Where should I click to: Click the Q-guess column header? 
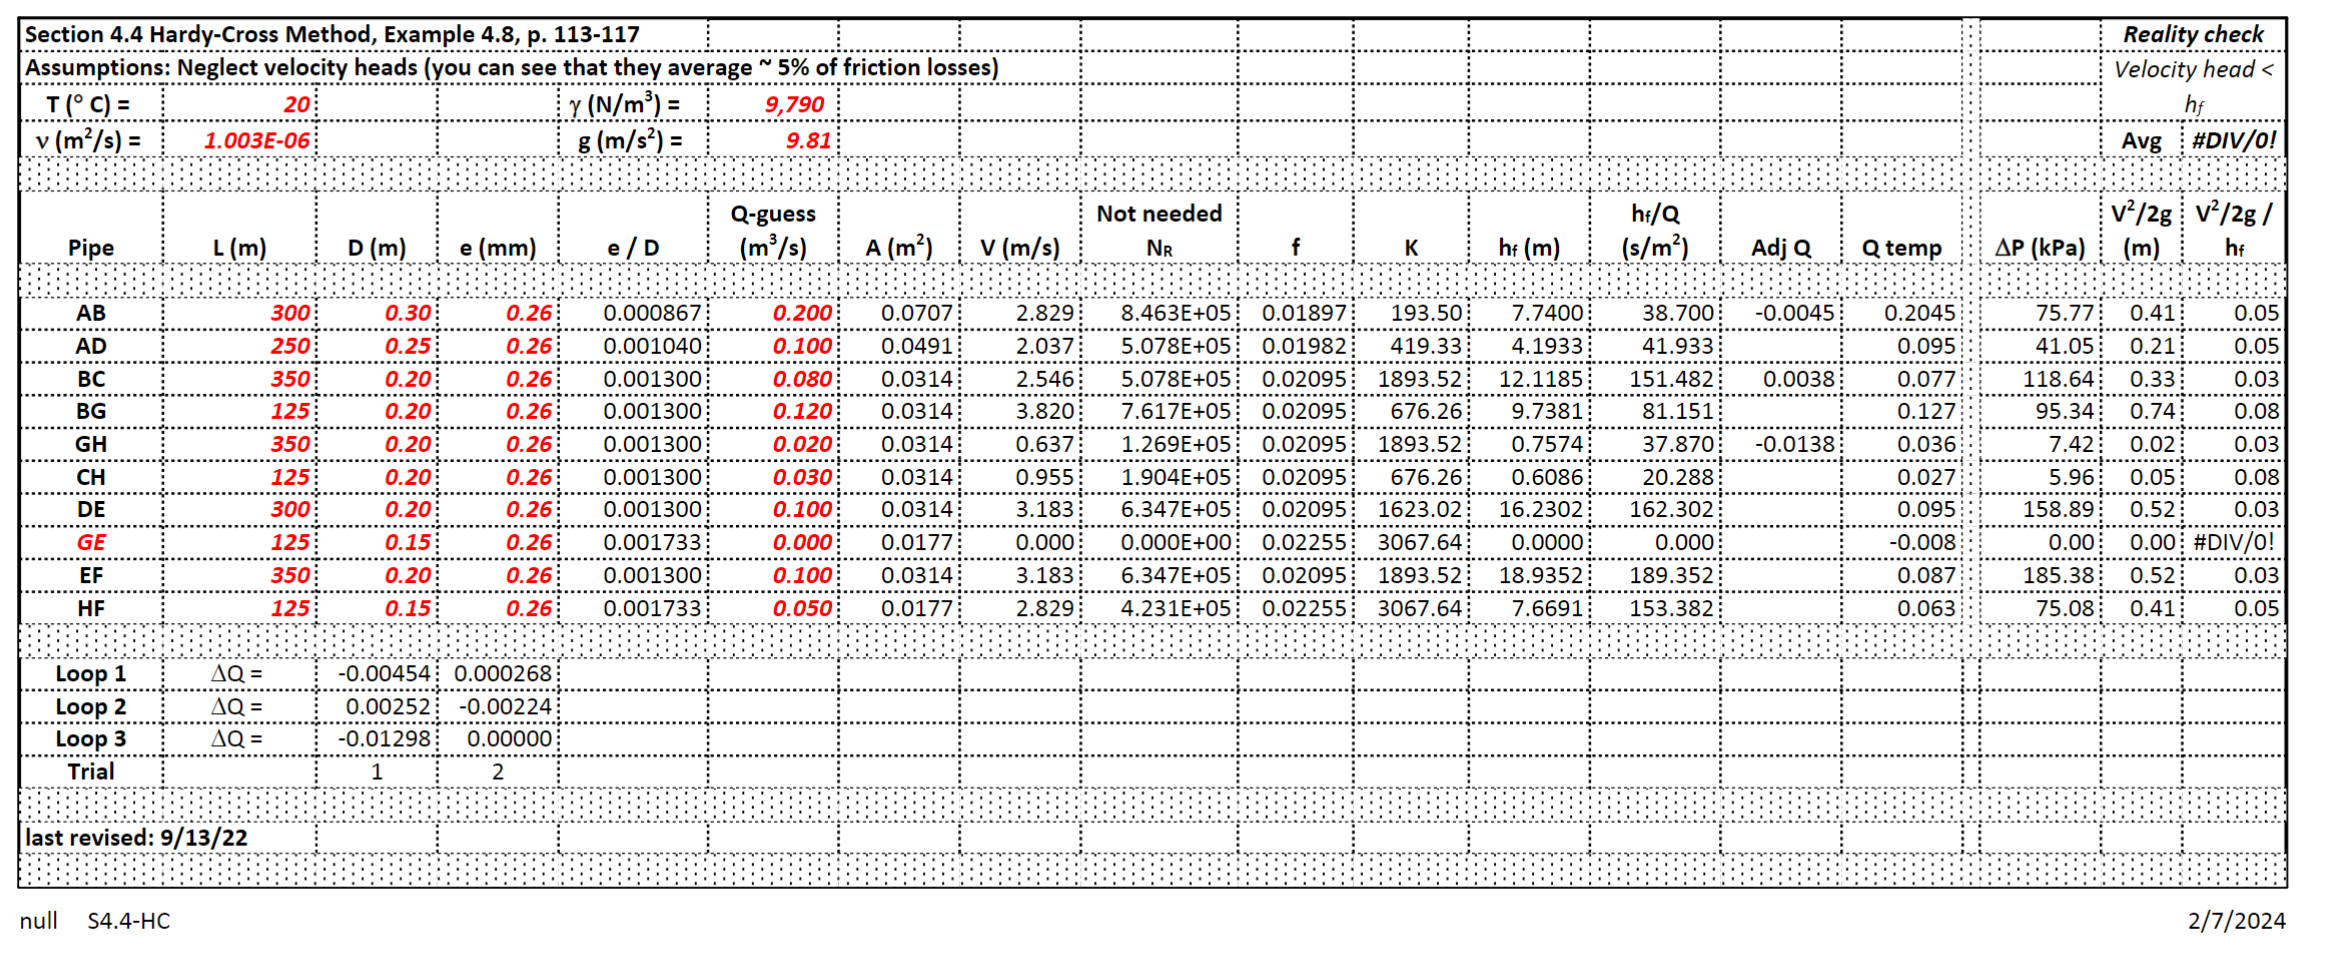[x=773, y=231]
